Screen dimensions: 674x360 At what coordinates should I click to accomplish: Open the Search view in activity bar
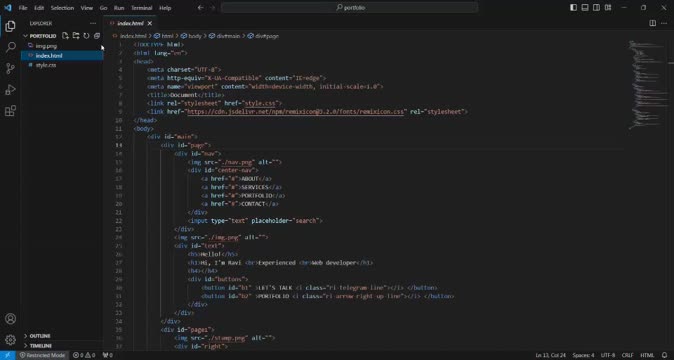pos(10,47)
